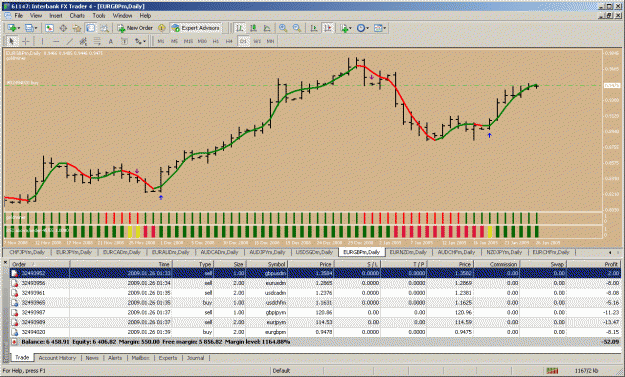Show the Market Watch window

(49, 28)
